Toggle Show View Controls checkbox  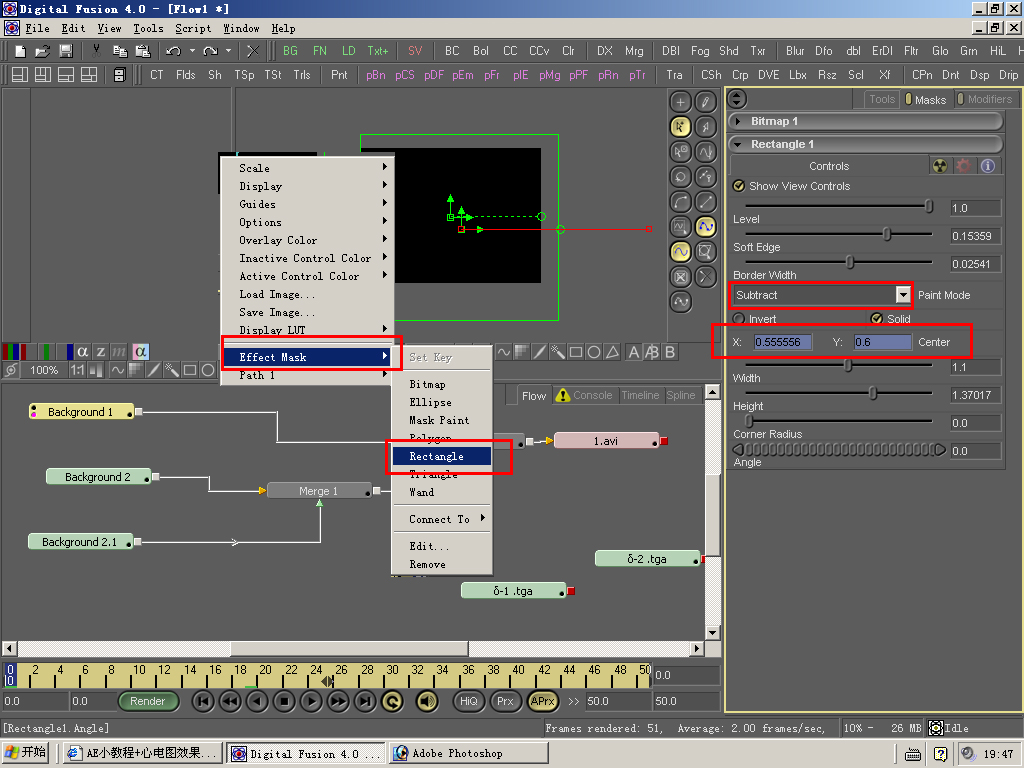[x=739, y=186]
